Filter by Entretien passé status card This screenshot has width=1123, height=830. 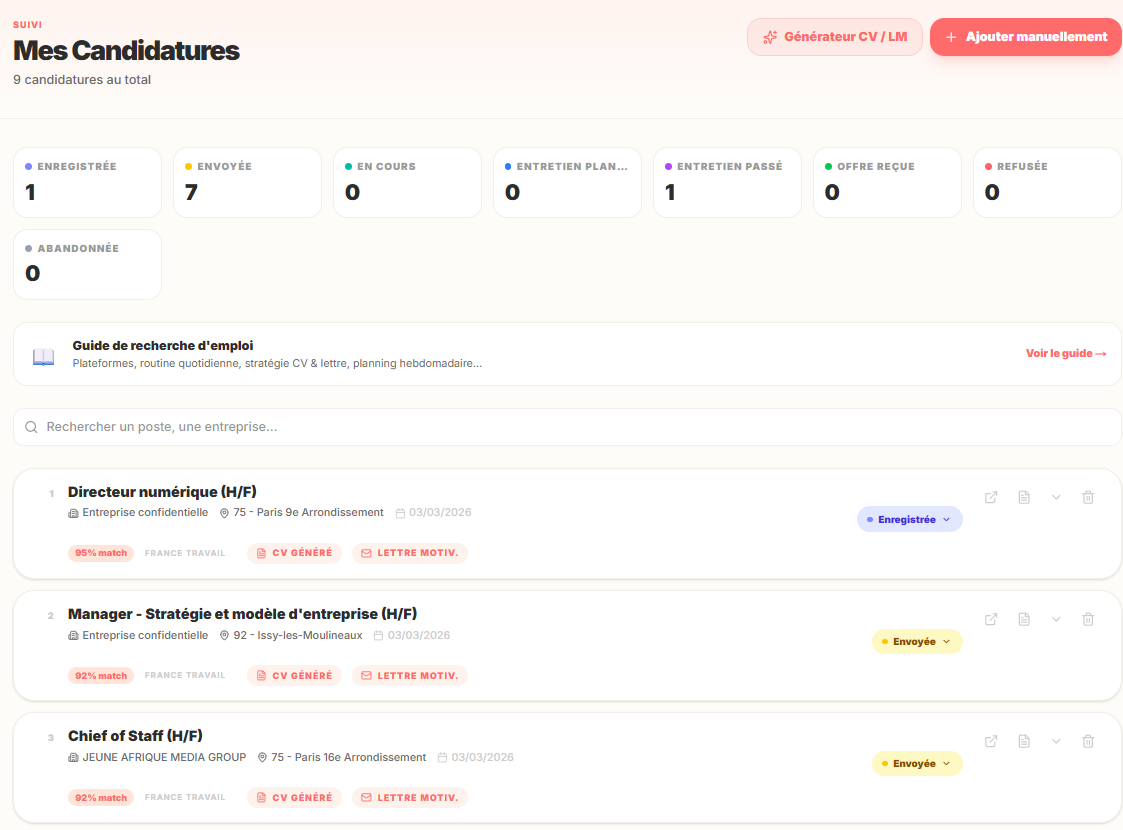click(727, 182)
